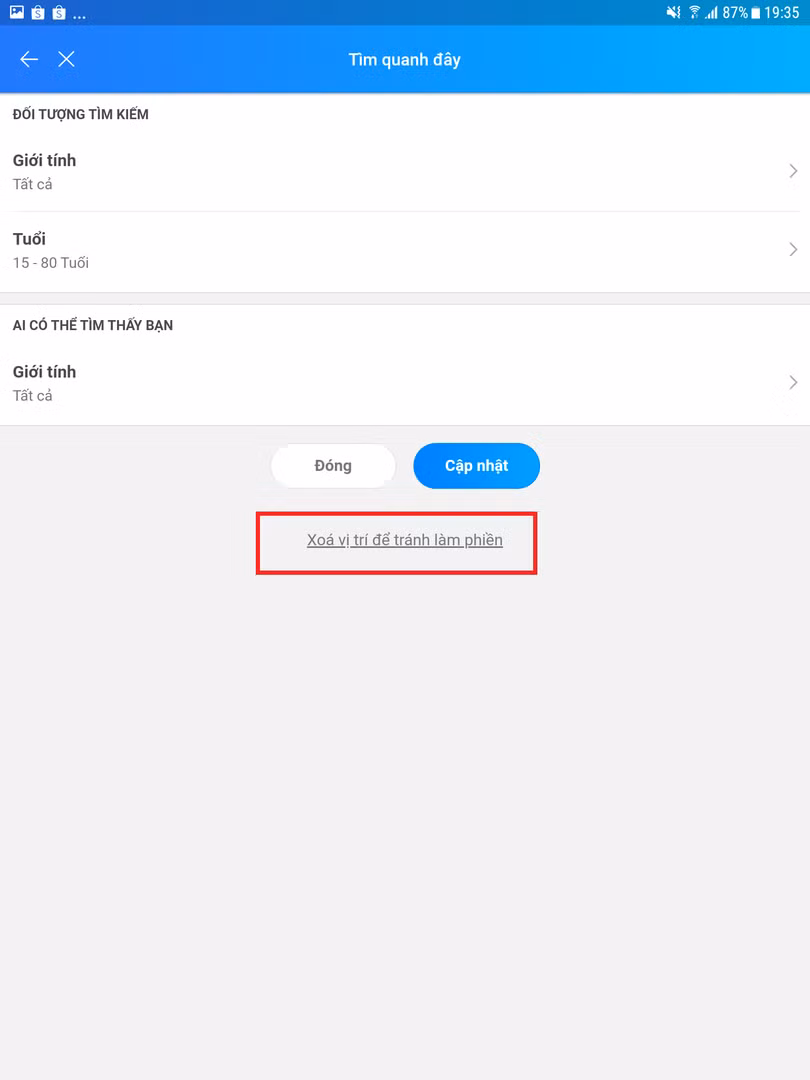Tap the blue Cập nhật button

point(477,466)
